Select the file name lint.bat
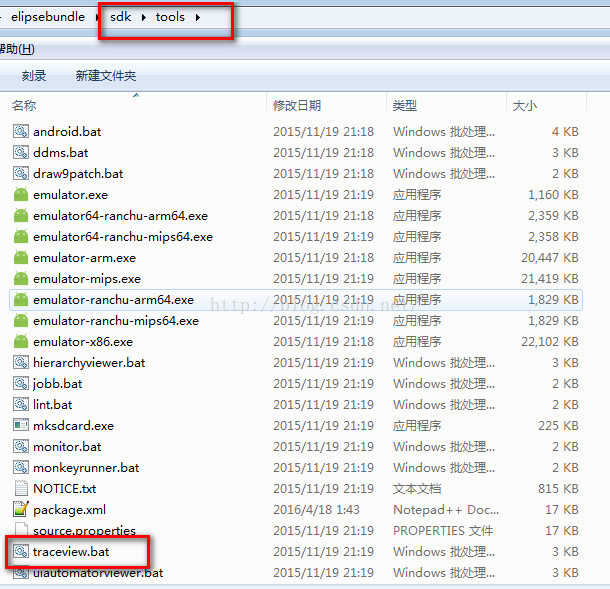 (x=53, y=405)
